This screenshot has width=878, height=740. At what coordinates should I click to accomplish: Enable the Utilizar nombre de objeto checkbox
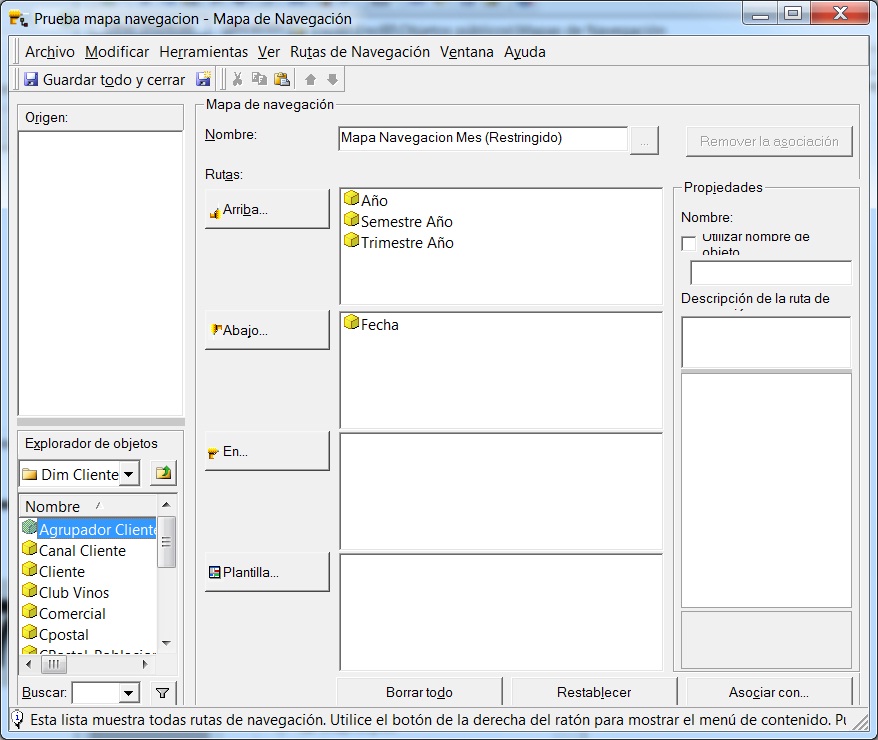tap(689, 243)
